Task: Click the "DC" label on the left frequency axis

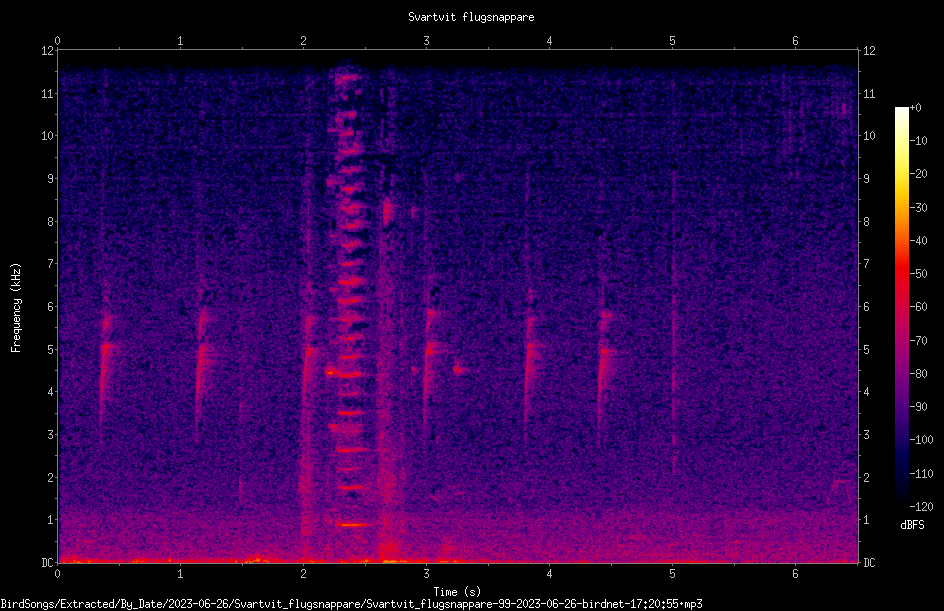Action: tap(47, 563)
